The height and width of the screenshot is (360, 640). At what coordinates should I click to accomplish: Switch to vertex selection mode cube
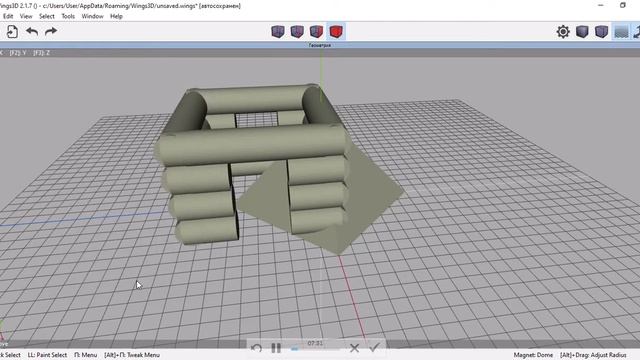(x=278, y=31)
